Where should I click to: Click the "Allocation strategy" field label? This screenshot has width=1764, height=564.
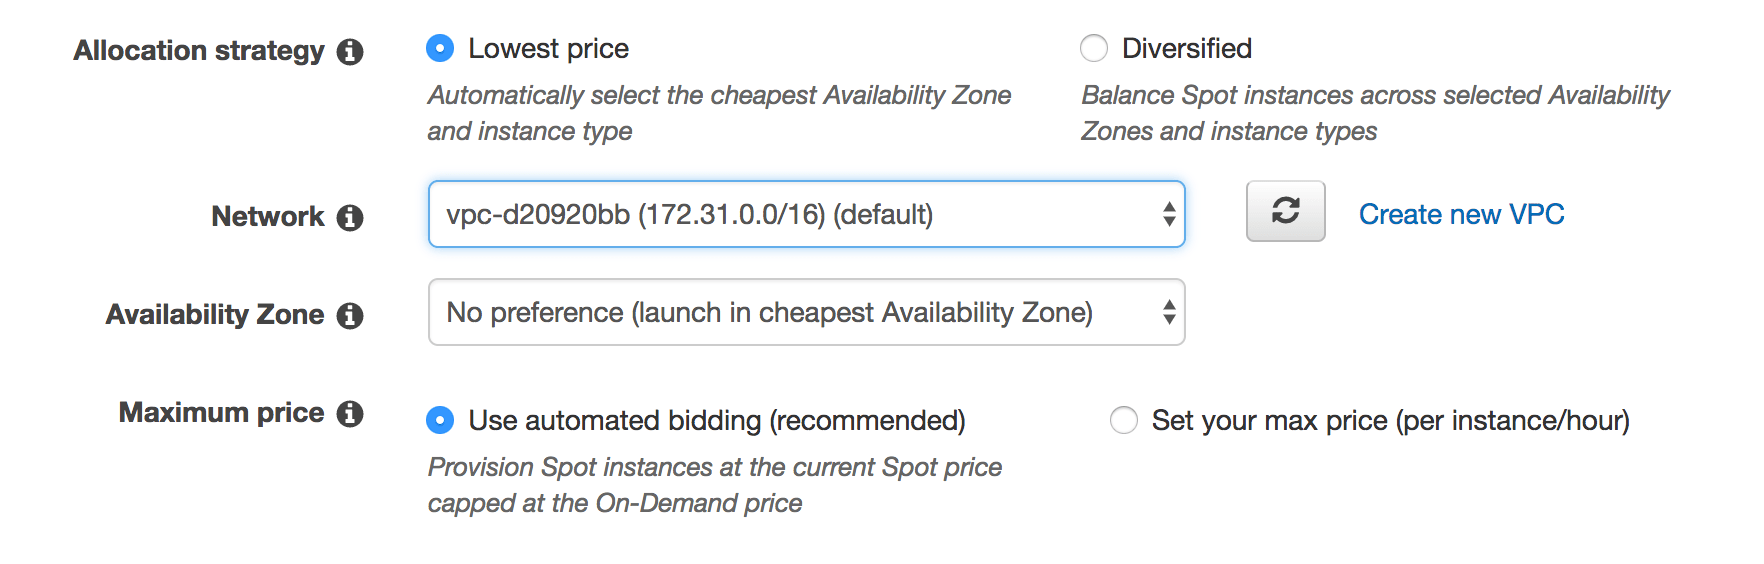pyautogui.click(x=199, y=51)
